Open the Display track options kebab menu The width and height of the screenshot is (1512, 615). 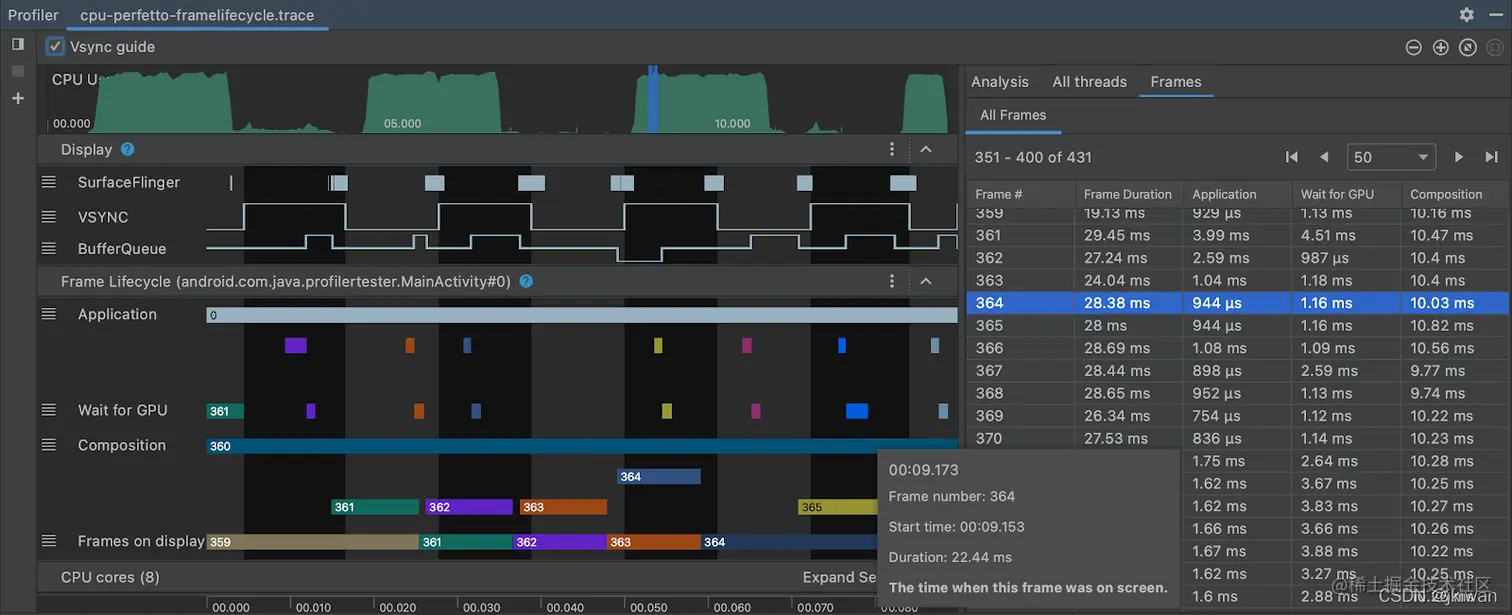point(892,149)
